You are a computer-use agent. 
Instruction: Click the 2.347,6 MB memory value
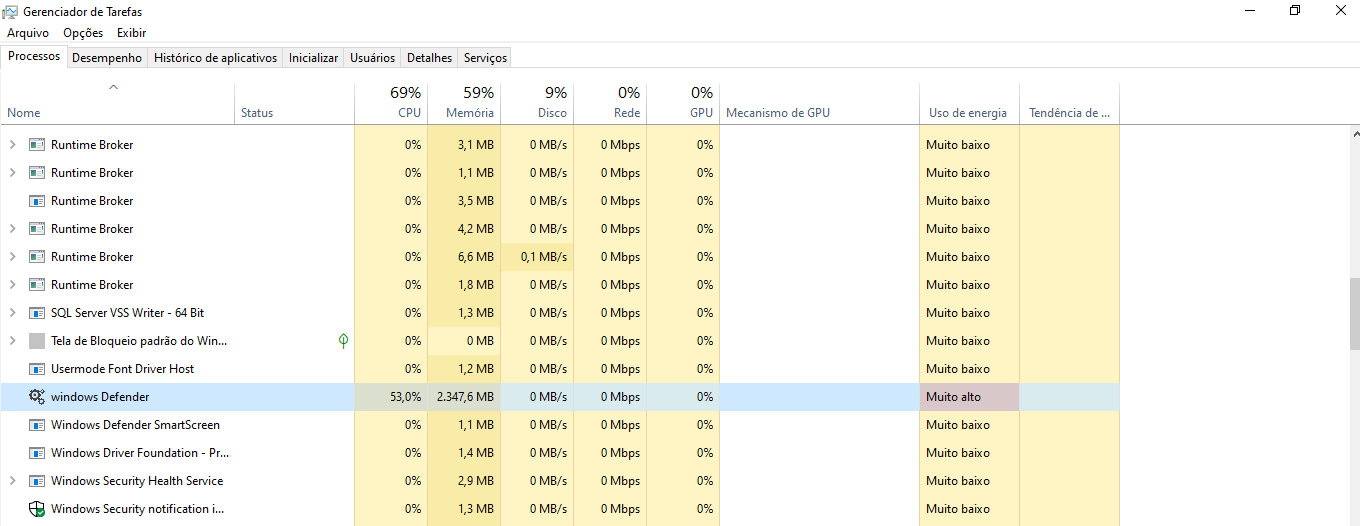point(465,397)
